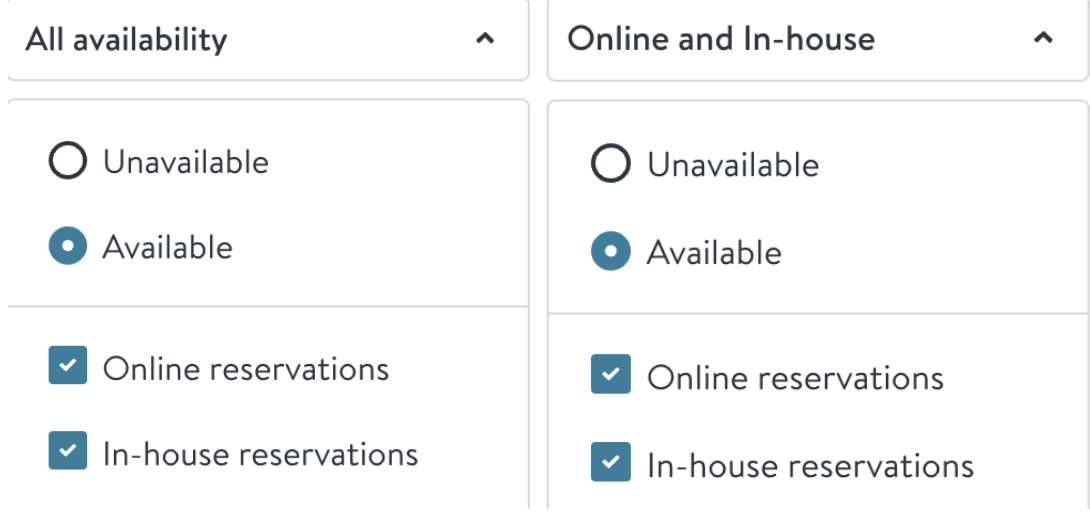
Task: Click In-house reservations label in right panel
Action: (x=811, y=465)
